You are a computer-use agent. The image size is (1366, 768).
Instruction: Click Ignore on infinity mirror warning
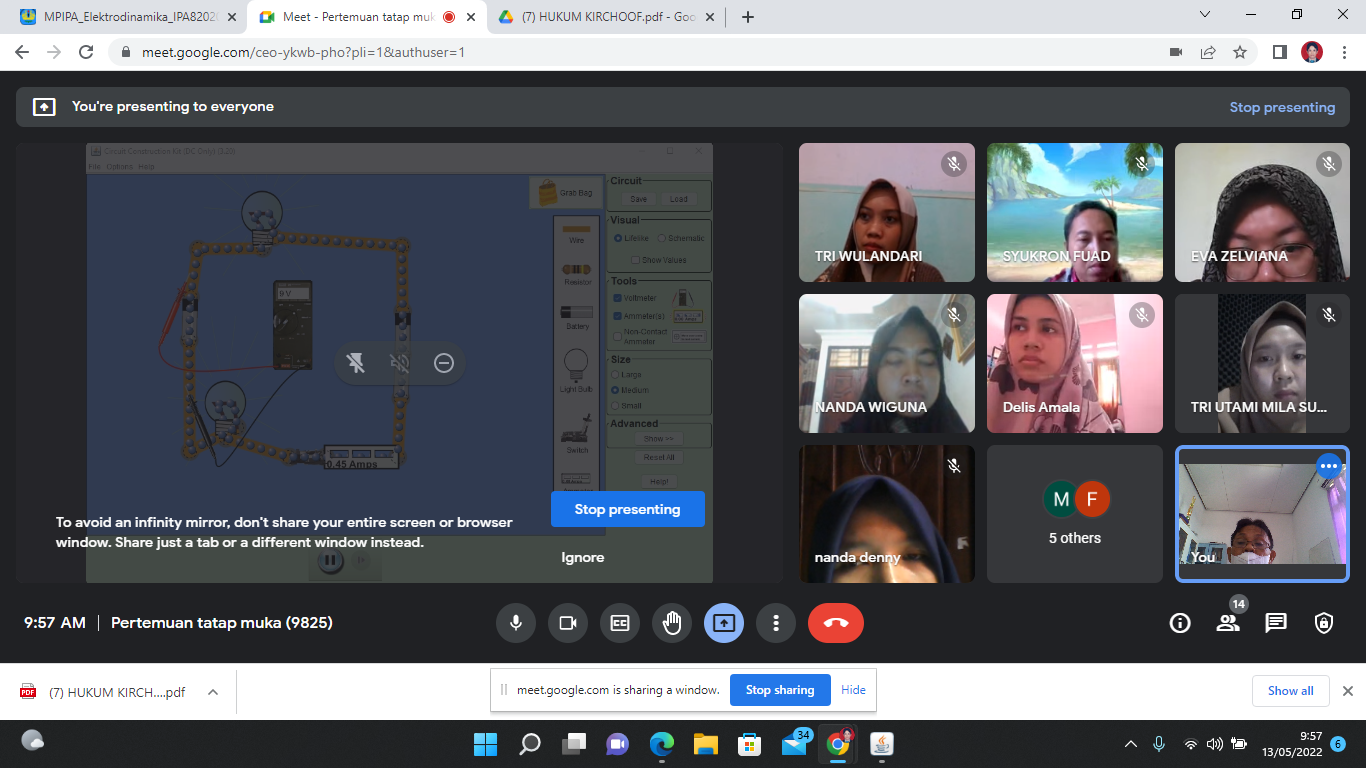tap(583, 557)
